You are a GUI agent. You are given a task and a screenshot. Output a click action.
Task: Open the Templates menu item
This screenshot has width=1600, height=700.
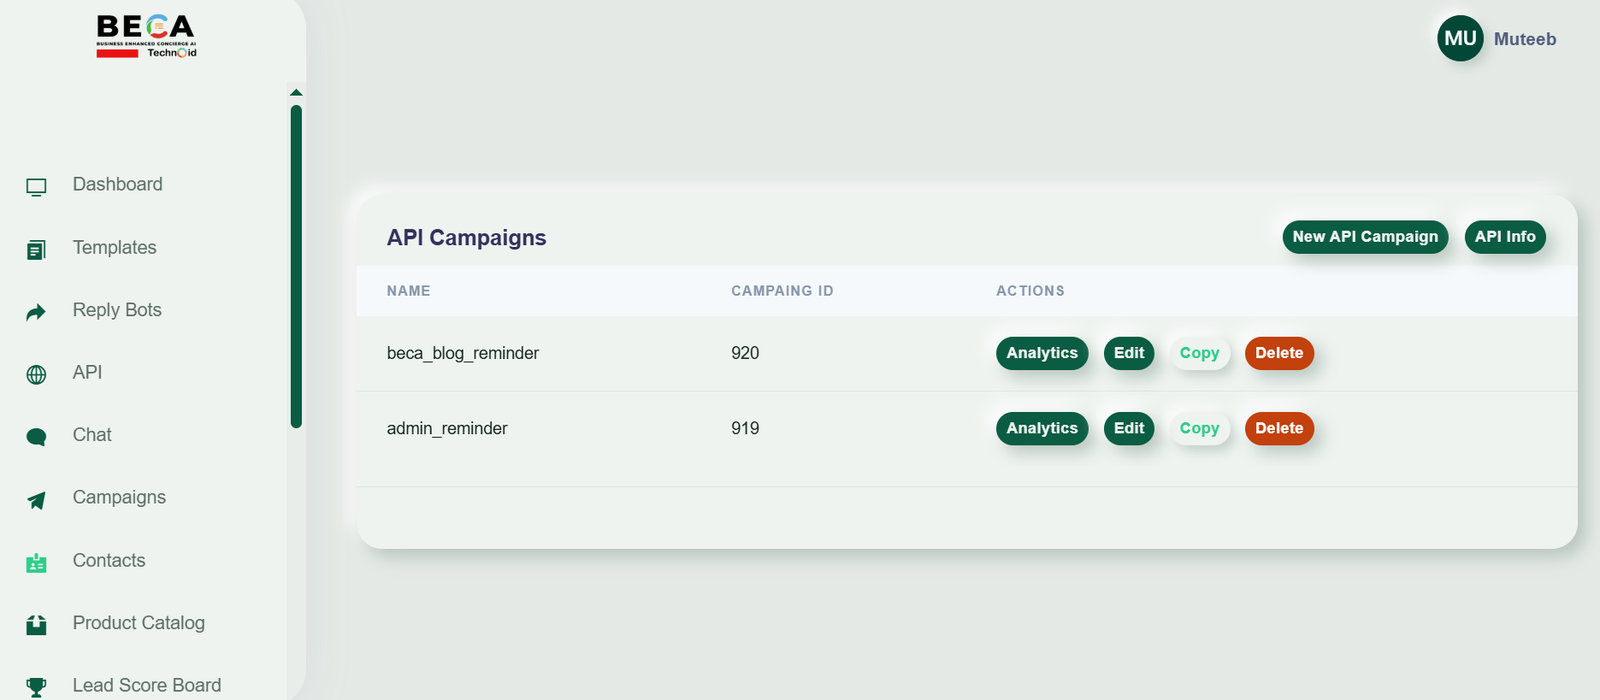tap(114, 248)
